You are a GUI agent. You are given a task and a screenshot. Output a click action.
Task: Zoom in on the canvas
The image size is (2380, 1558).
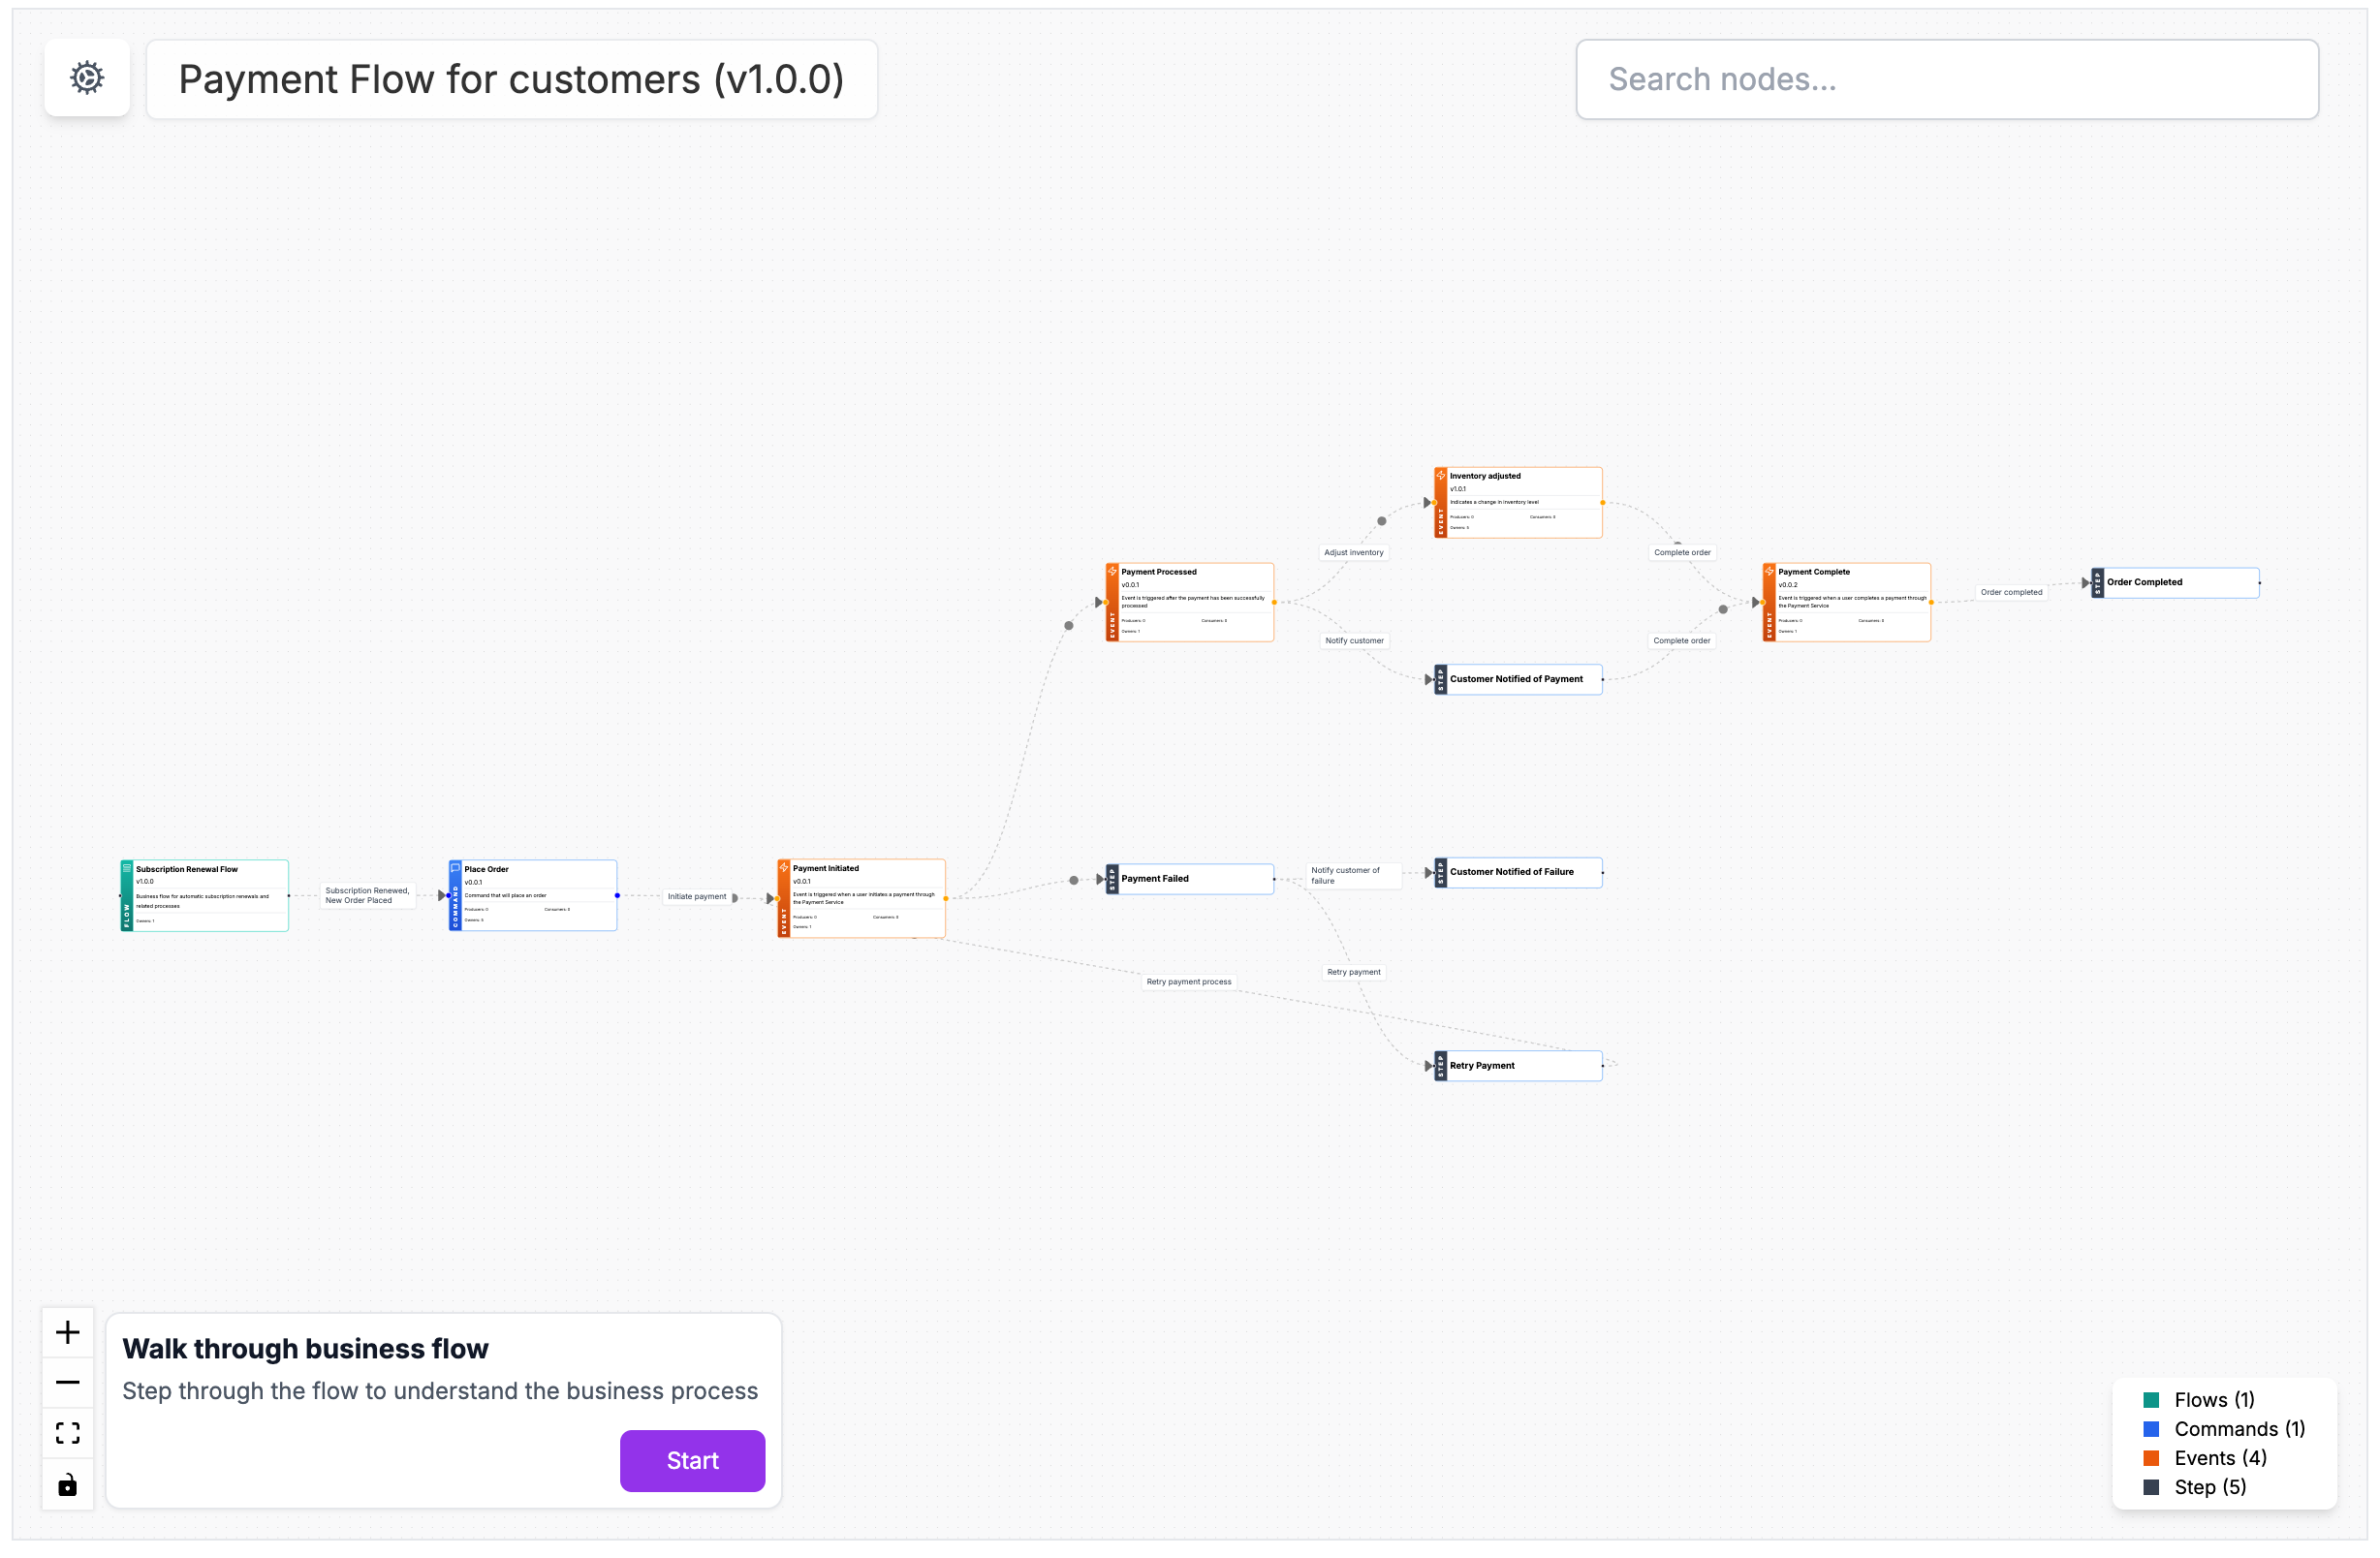click(x=67, y=1331)
